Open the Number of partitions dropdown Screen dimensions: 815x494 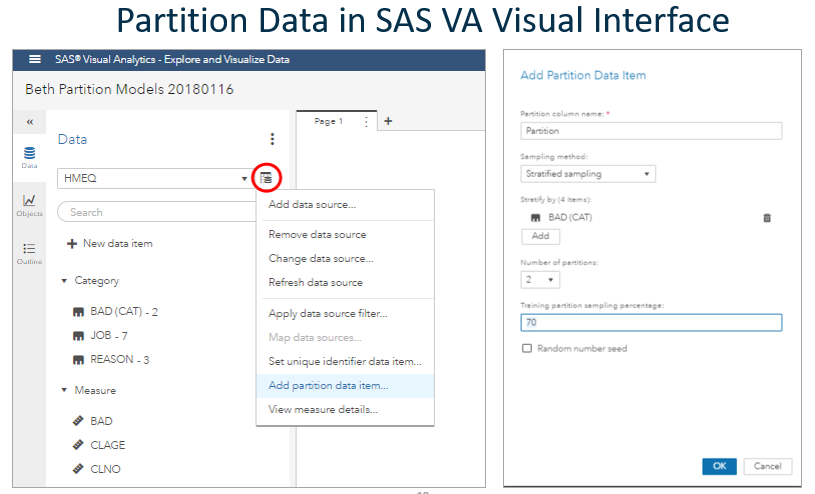pos(540,279)
